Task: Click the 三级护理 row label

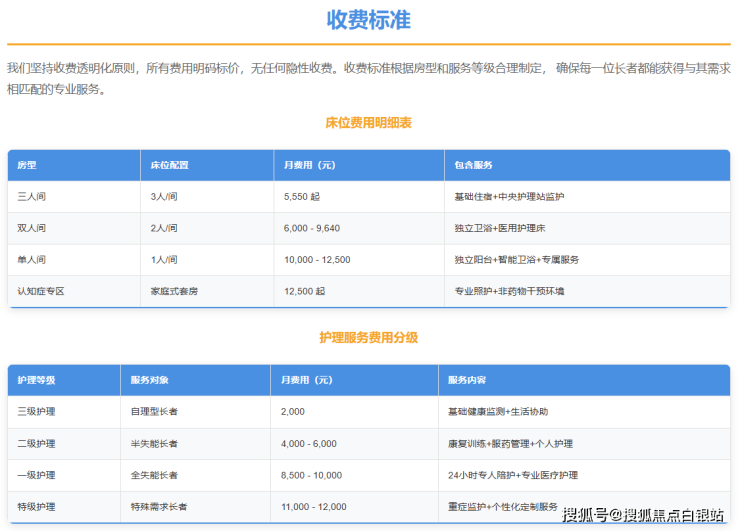Action: tap(37, 412)
